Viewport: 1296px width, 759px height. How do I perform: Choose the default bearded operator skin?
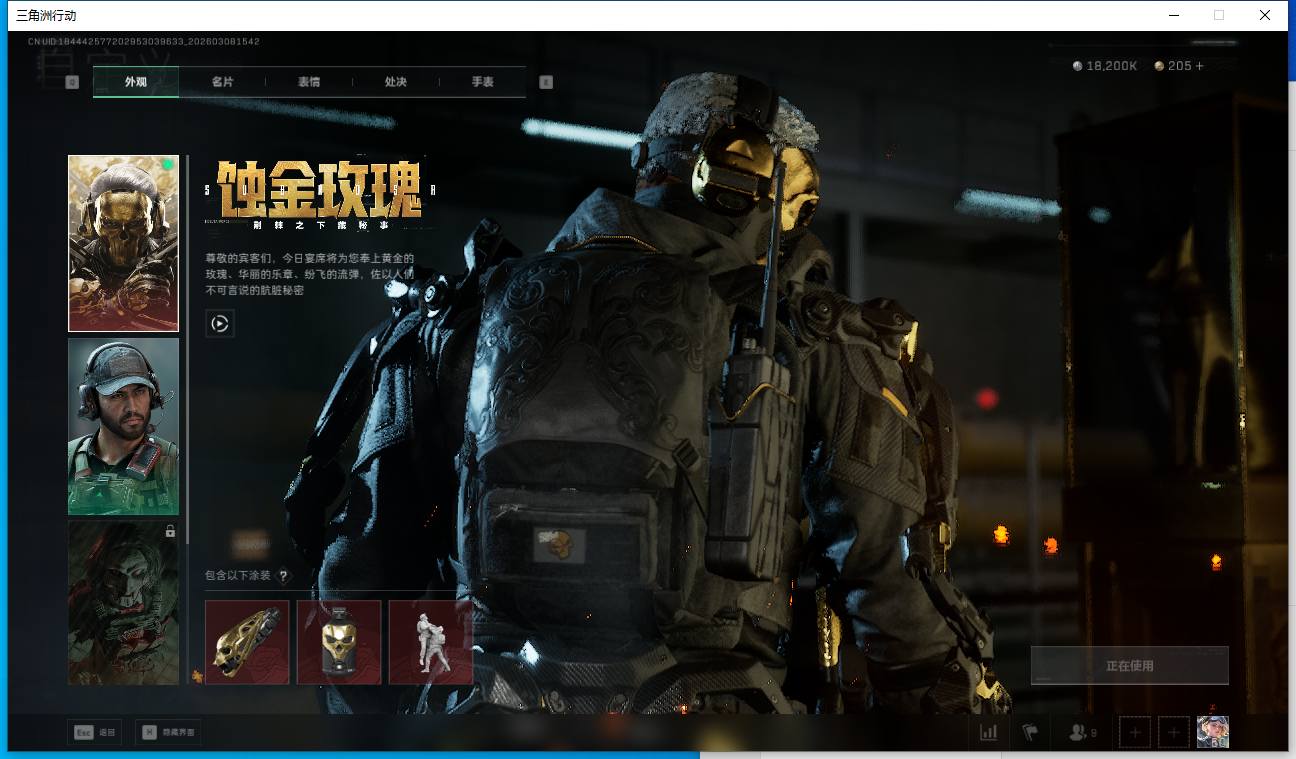pos(123,426)
